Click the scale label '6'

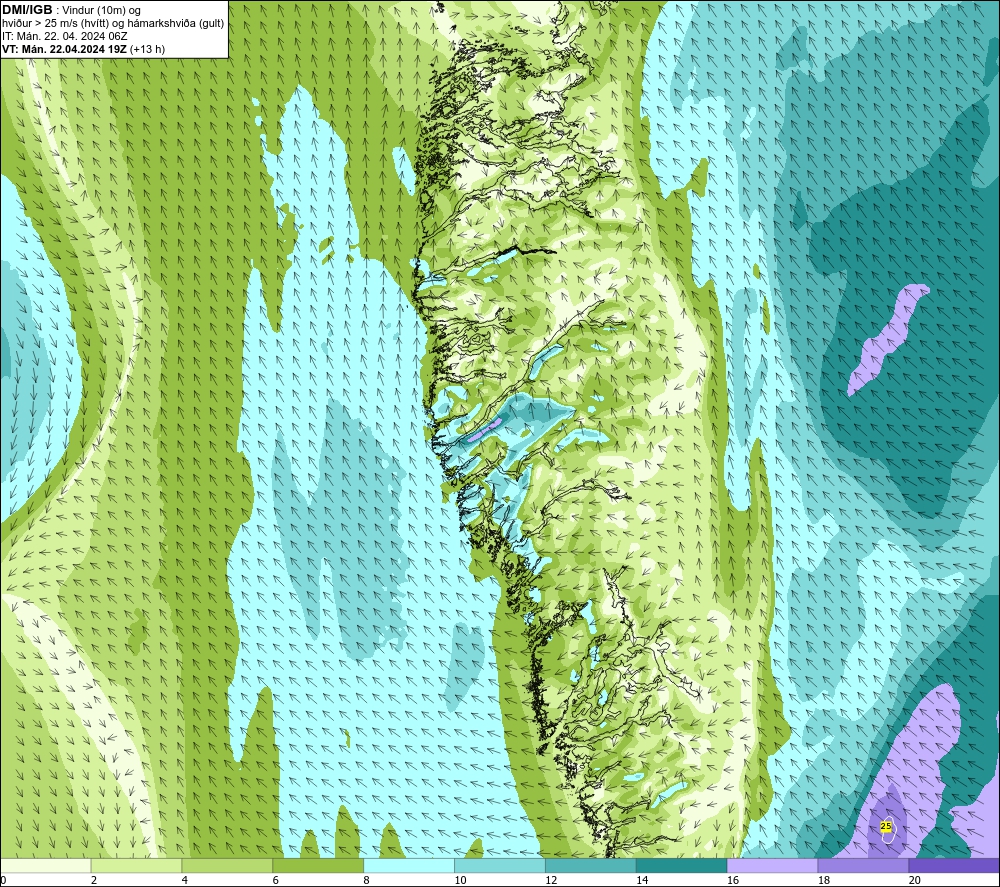[276, 881]
